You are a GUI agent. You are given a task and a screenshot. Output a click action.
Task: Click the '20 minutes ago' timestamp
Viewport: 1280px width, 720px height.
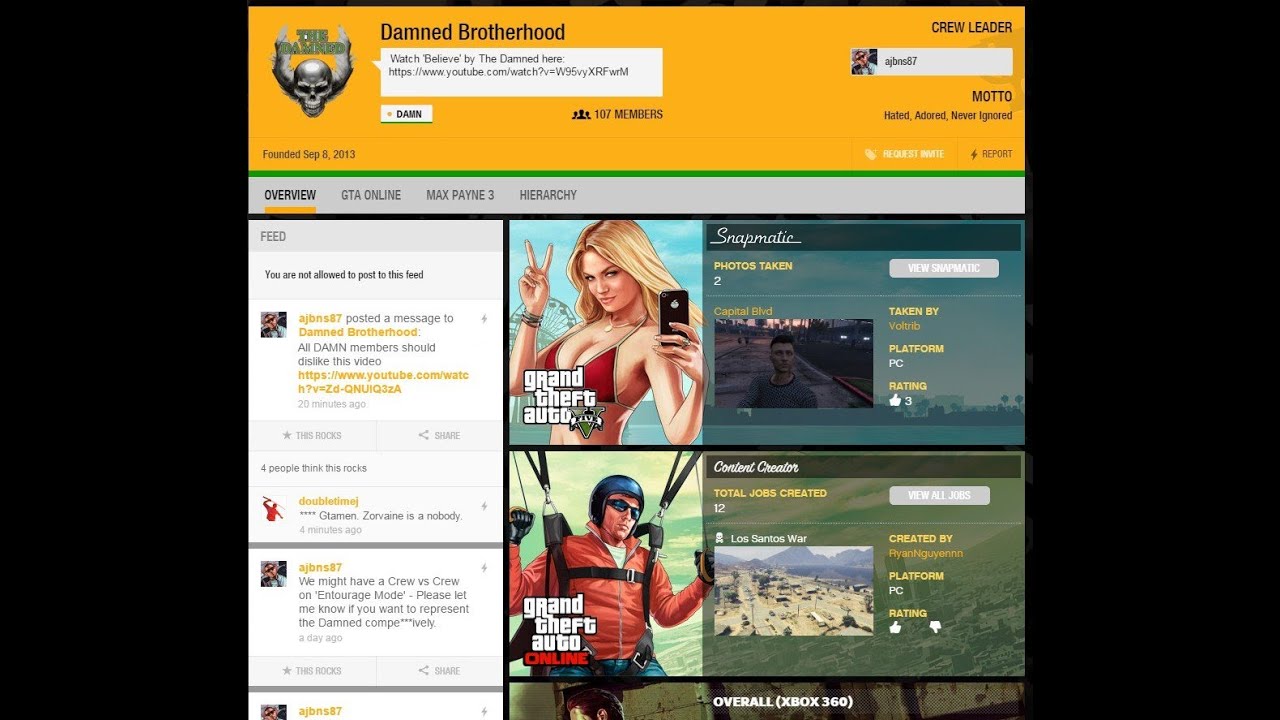(332, 404)
